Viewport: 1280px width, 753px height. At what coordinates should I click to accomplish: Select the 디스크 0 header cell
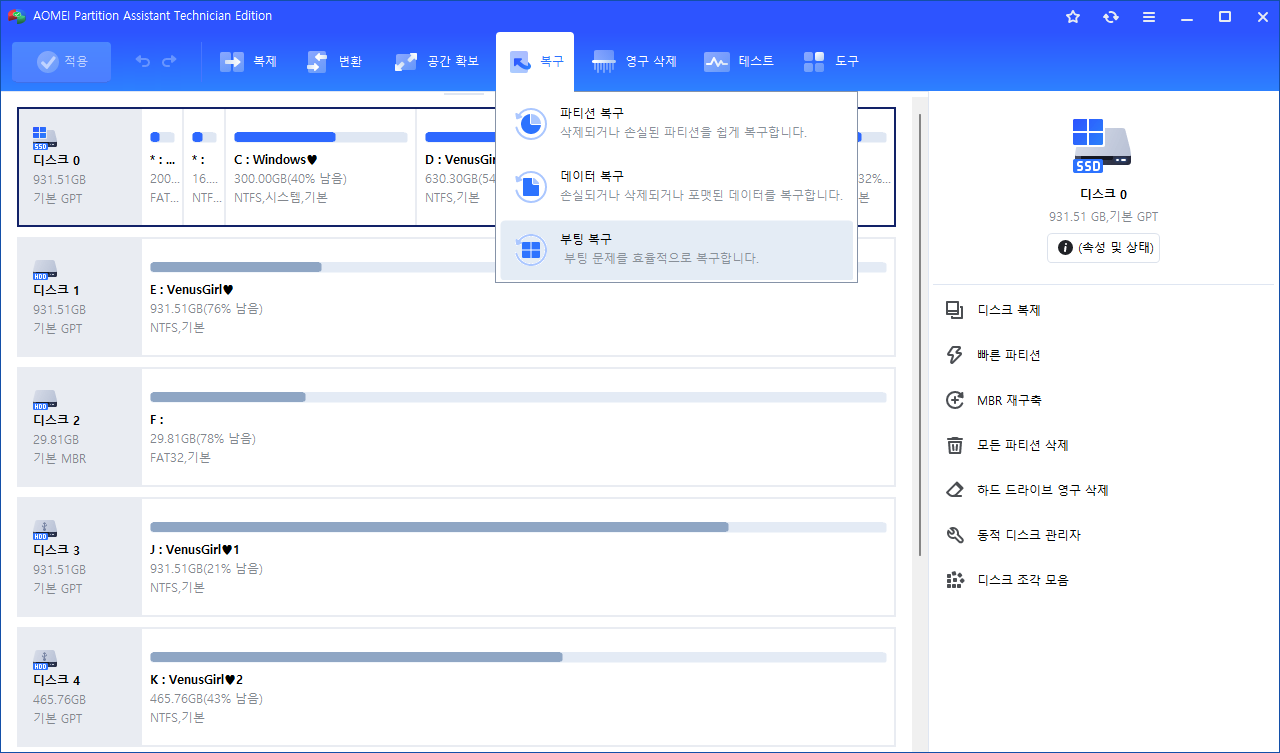(80, 167)
